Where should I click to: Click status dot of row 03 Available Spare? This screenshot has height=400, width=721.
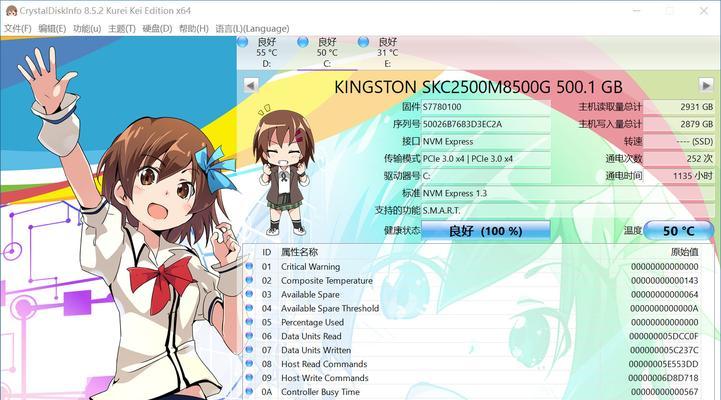(249, 293)
